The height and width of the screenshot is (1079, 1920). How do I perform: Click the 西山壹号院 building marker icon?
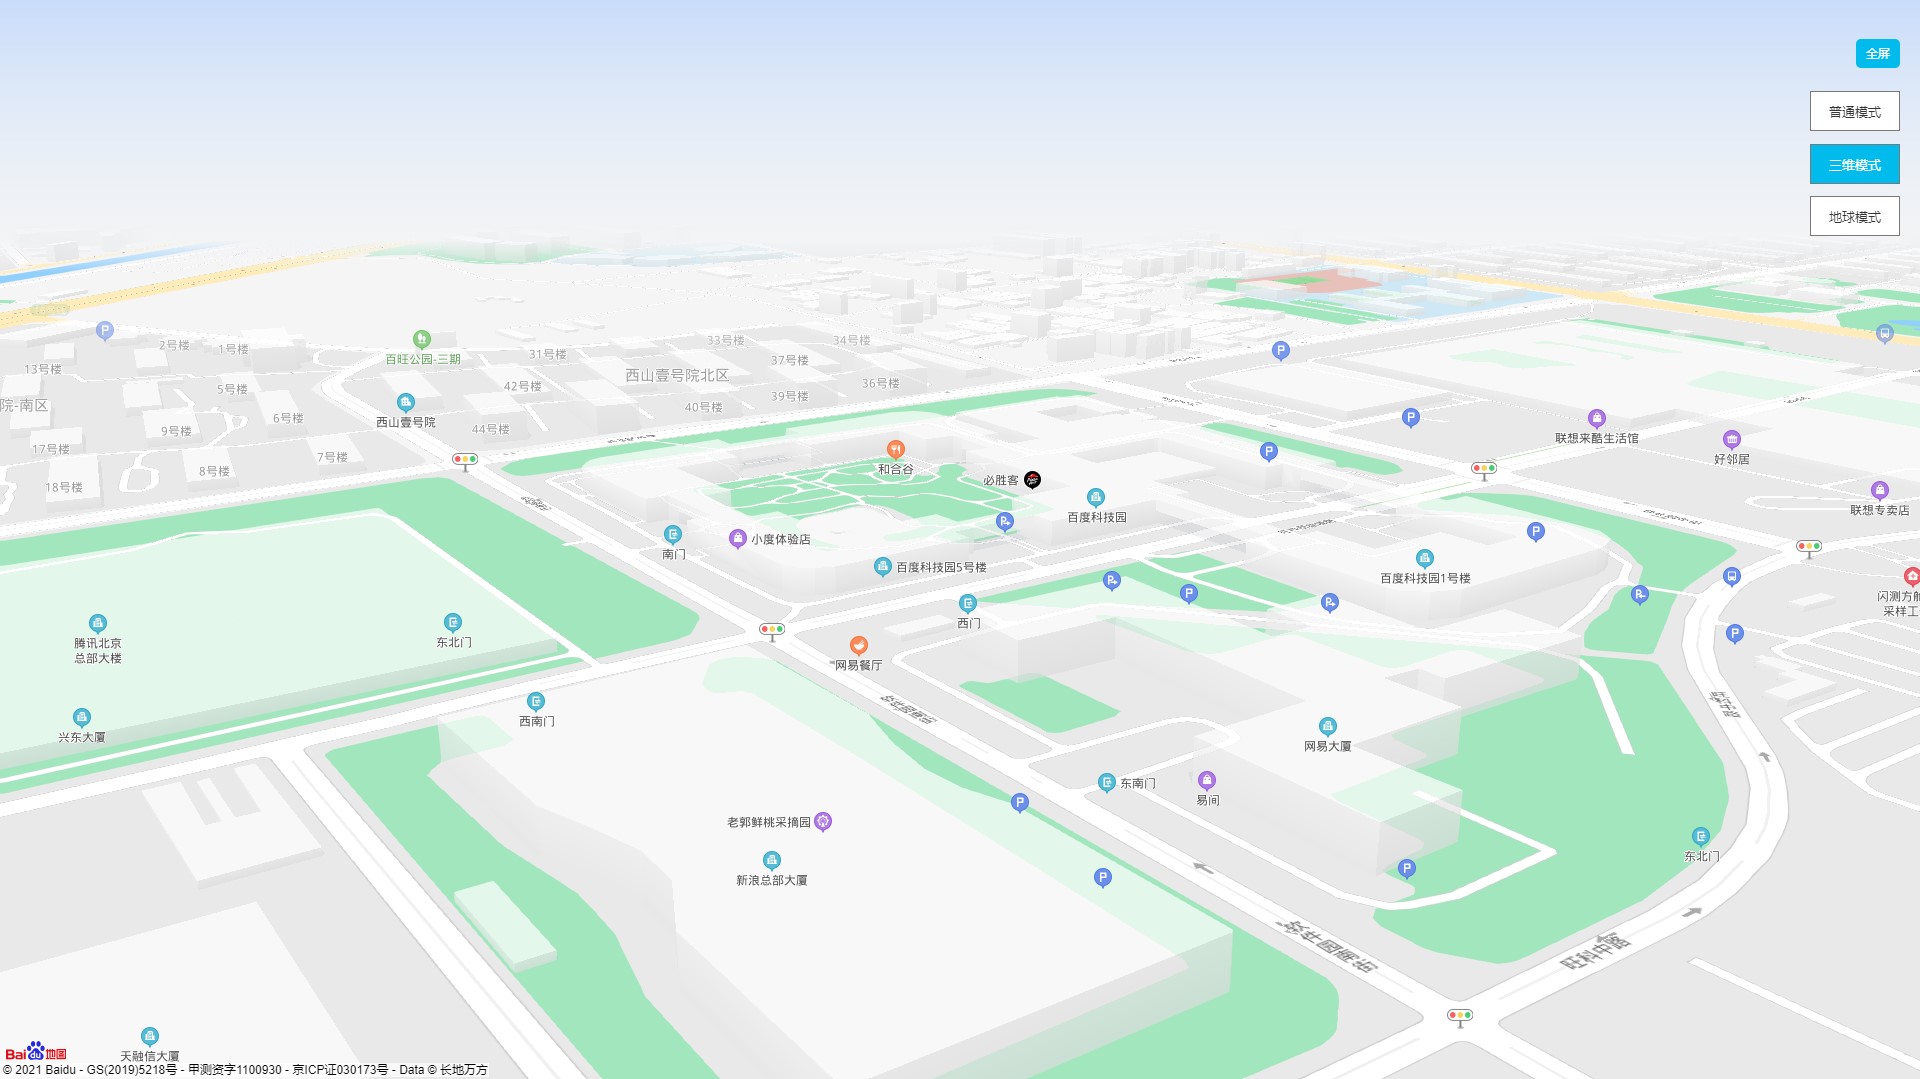[x=406, y=402]
